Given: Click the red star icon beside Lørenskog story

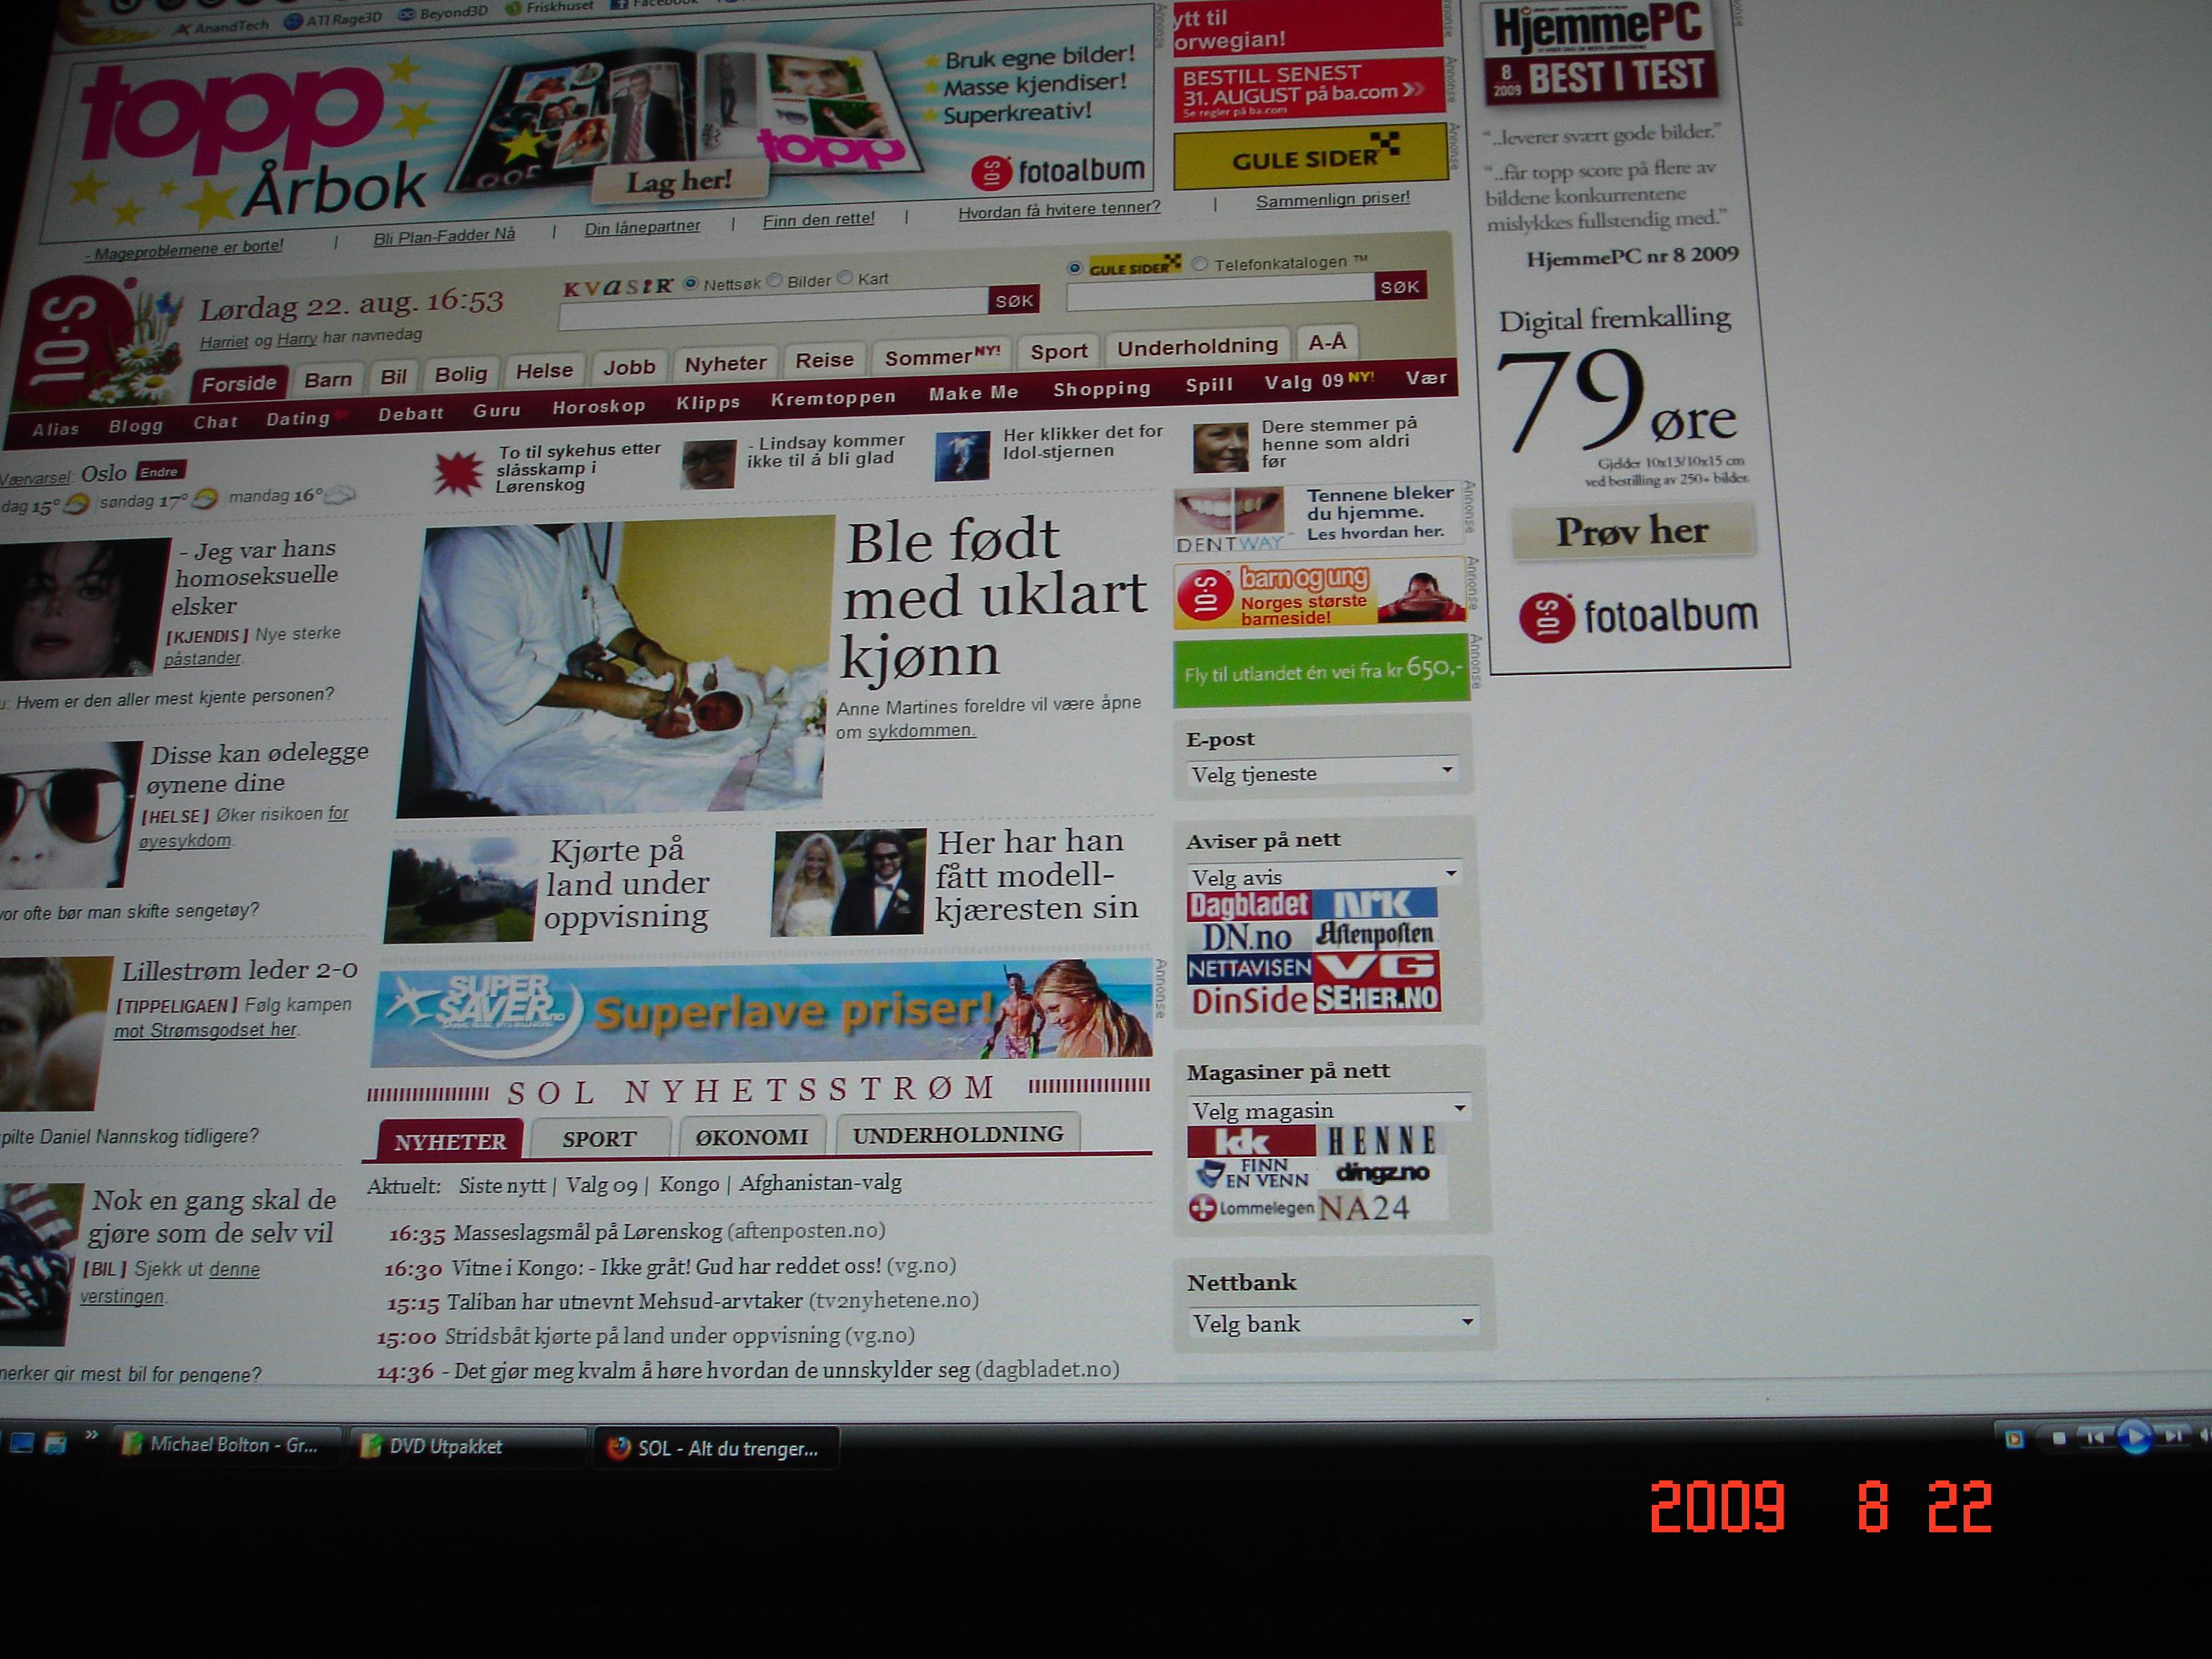Looking at the screenshot, I should click(458, 472).
